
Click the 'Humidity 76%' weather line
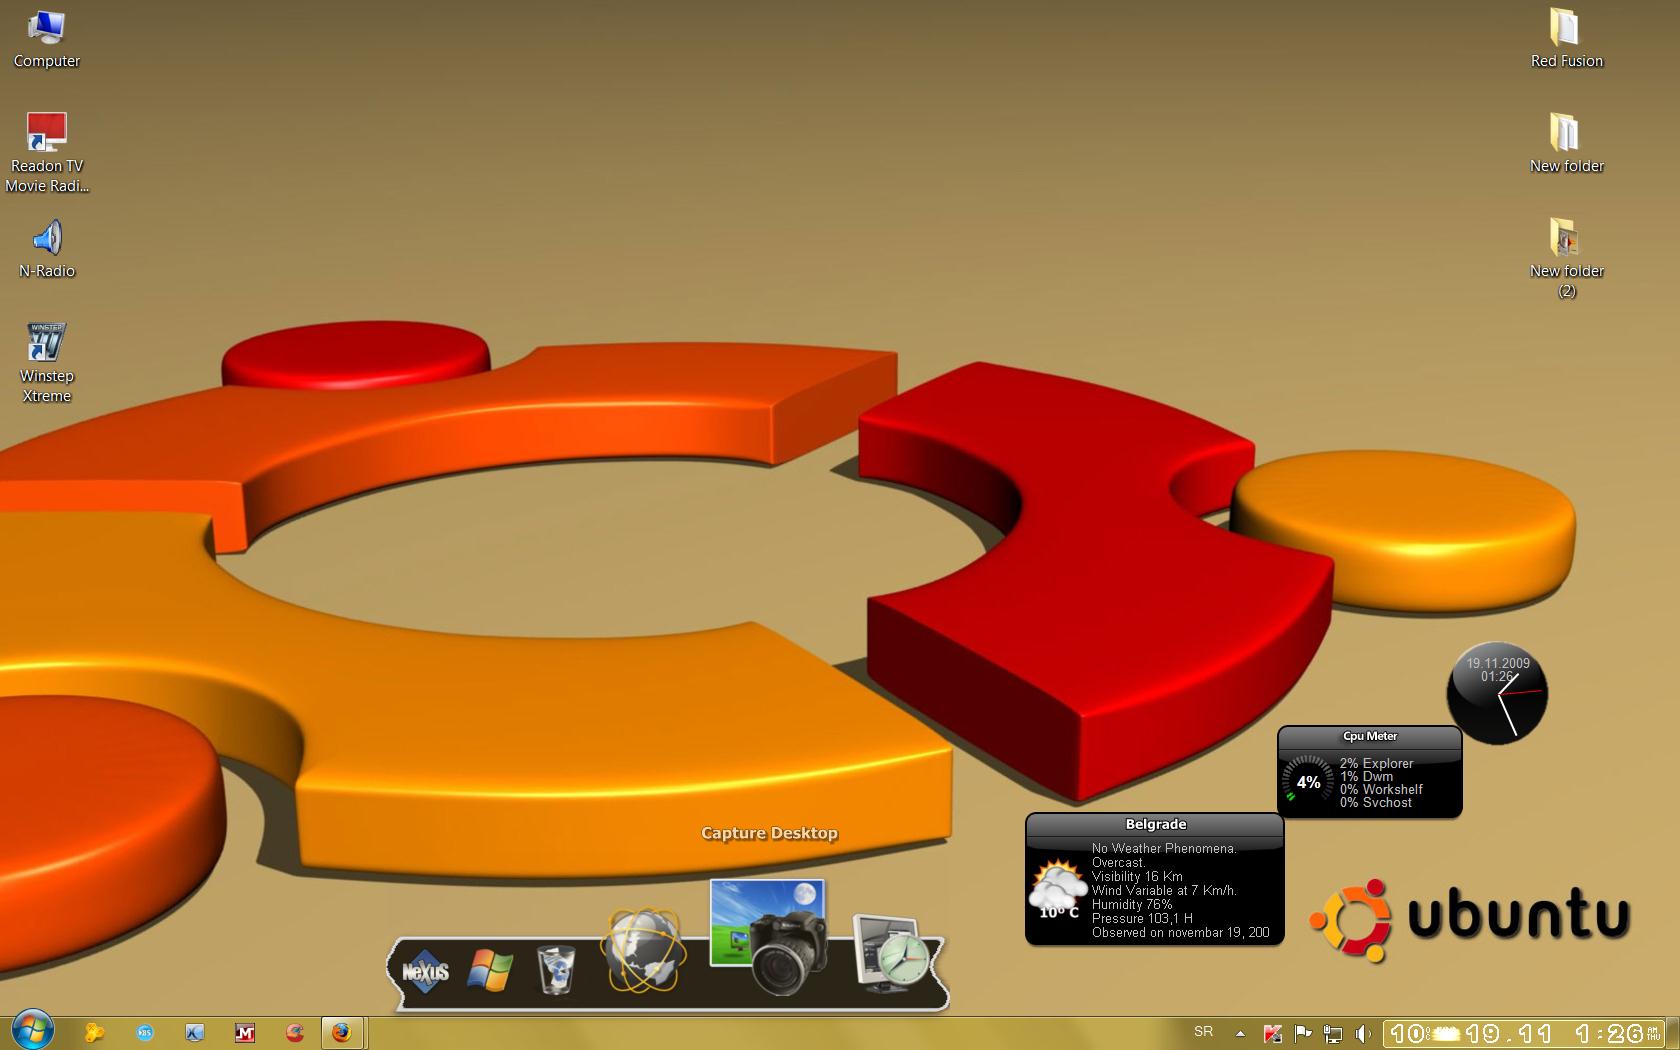[1132, 904]
